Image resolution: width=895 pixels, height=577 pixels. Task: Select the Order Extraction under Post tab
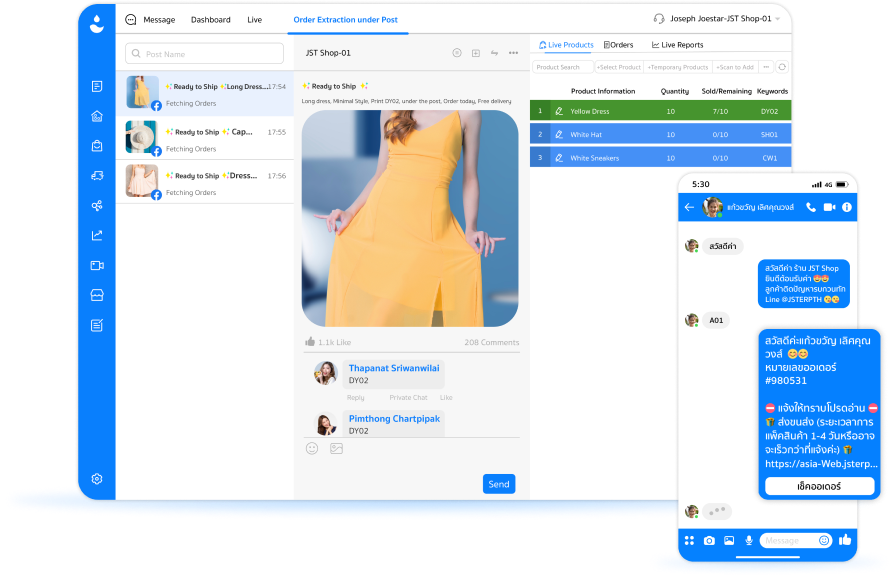click(x=345, y=20)
